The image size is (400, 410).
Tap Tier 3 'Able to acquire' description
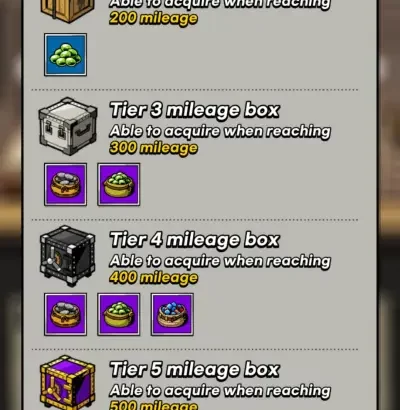[220, 131]
